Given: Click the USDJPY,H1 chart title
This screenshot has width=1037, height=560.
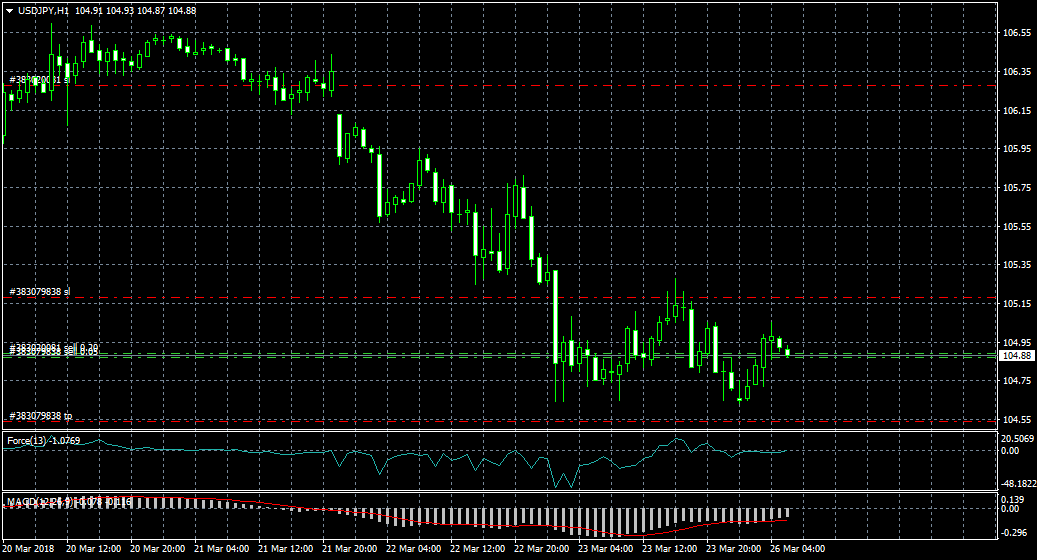Looking at the screenshot, I should (x=44, y=11).
